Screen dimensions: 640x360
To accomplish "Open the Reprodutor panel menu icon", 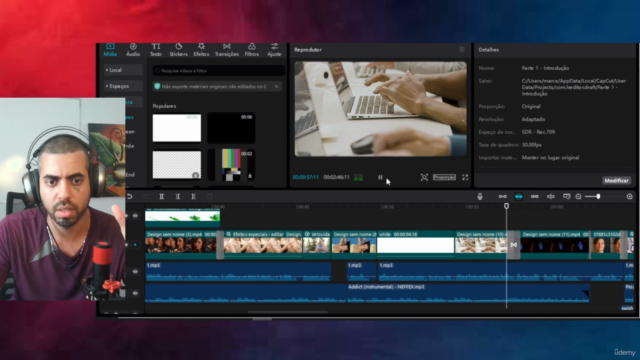I will [x=462, y=49].
